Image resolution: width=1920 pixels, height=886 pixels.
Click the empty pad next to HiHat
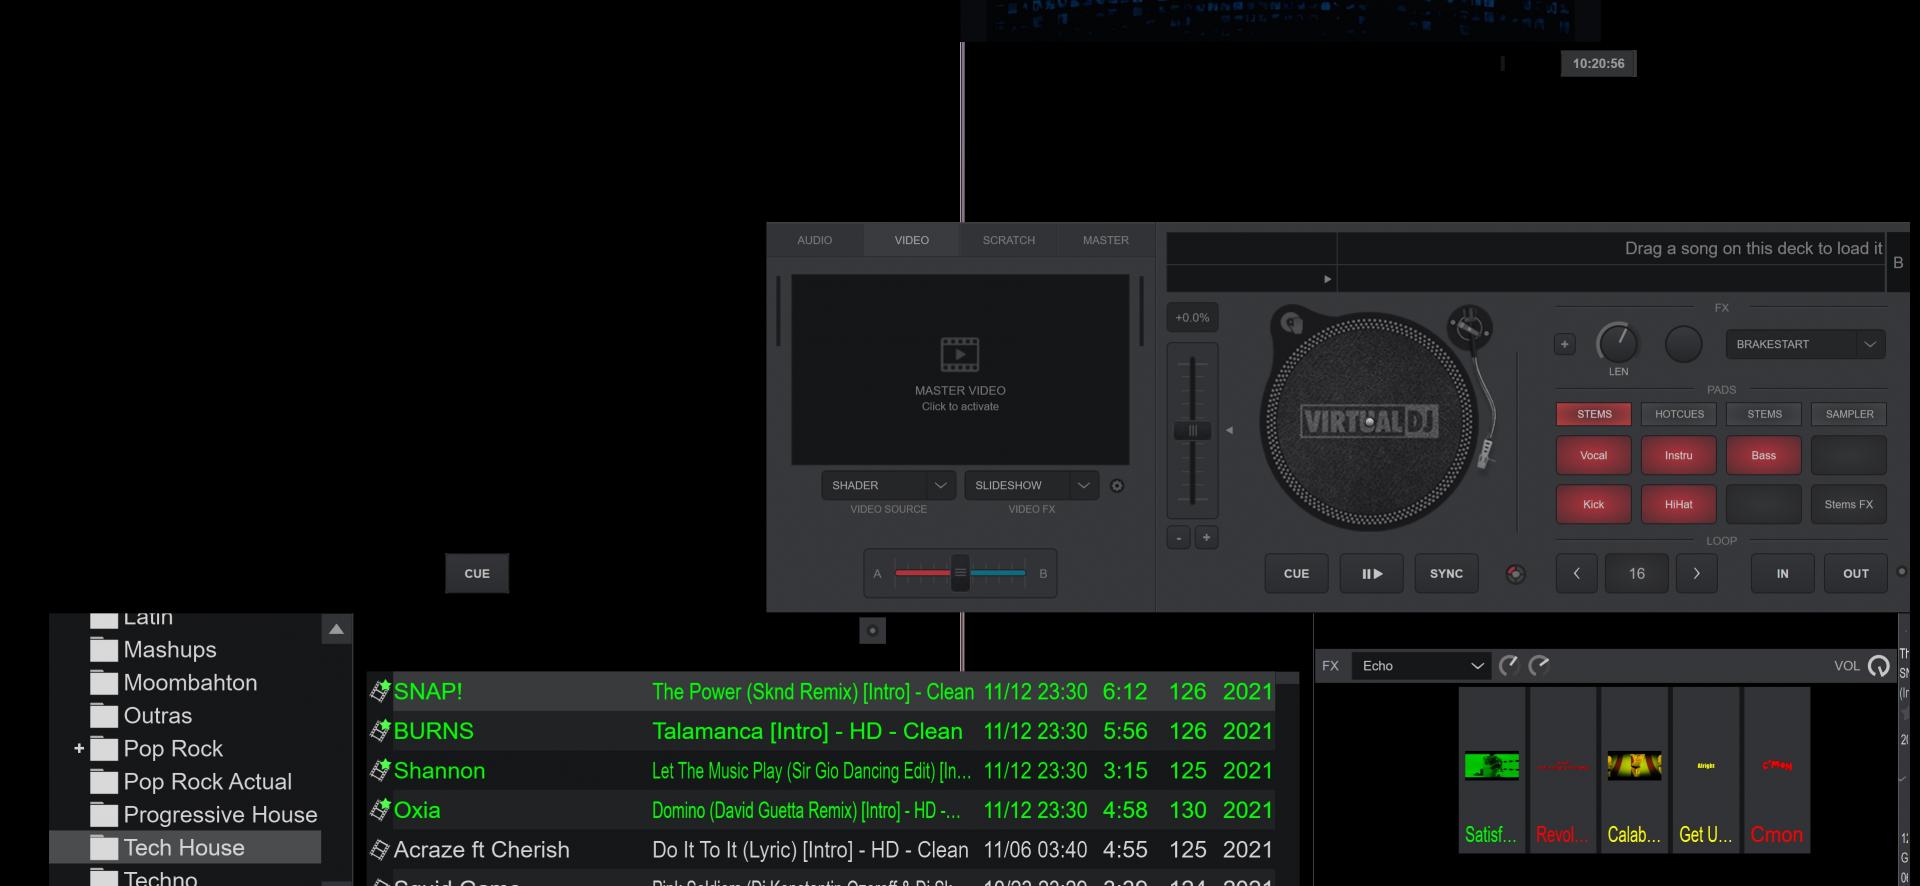[1763, 505]
